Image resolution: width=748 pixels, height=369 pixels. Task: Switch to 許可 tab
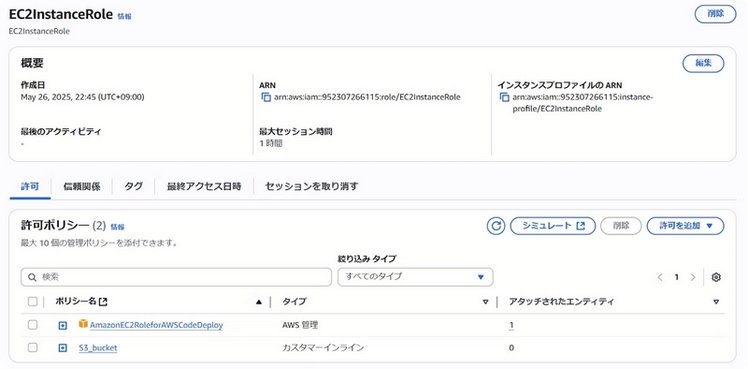pyautogui.click(x=30, y=186)
